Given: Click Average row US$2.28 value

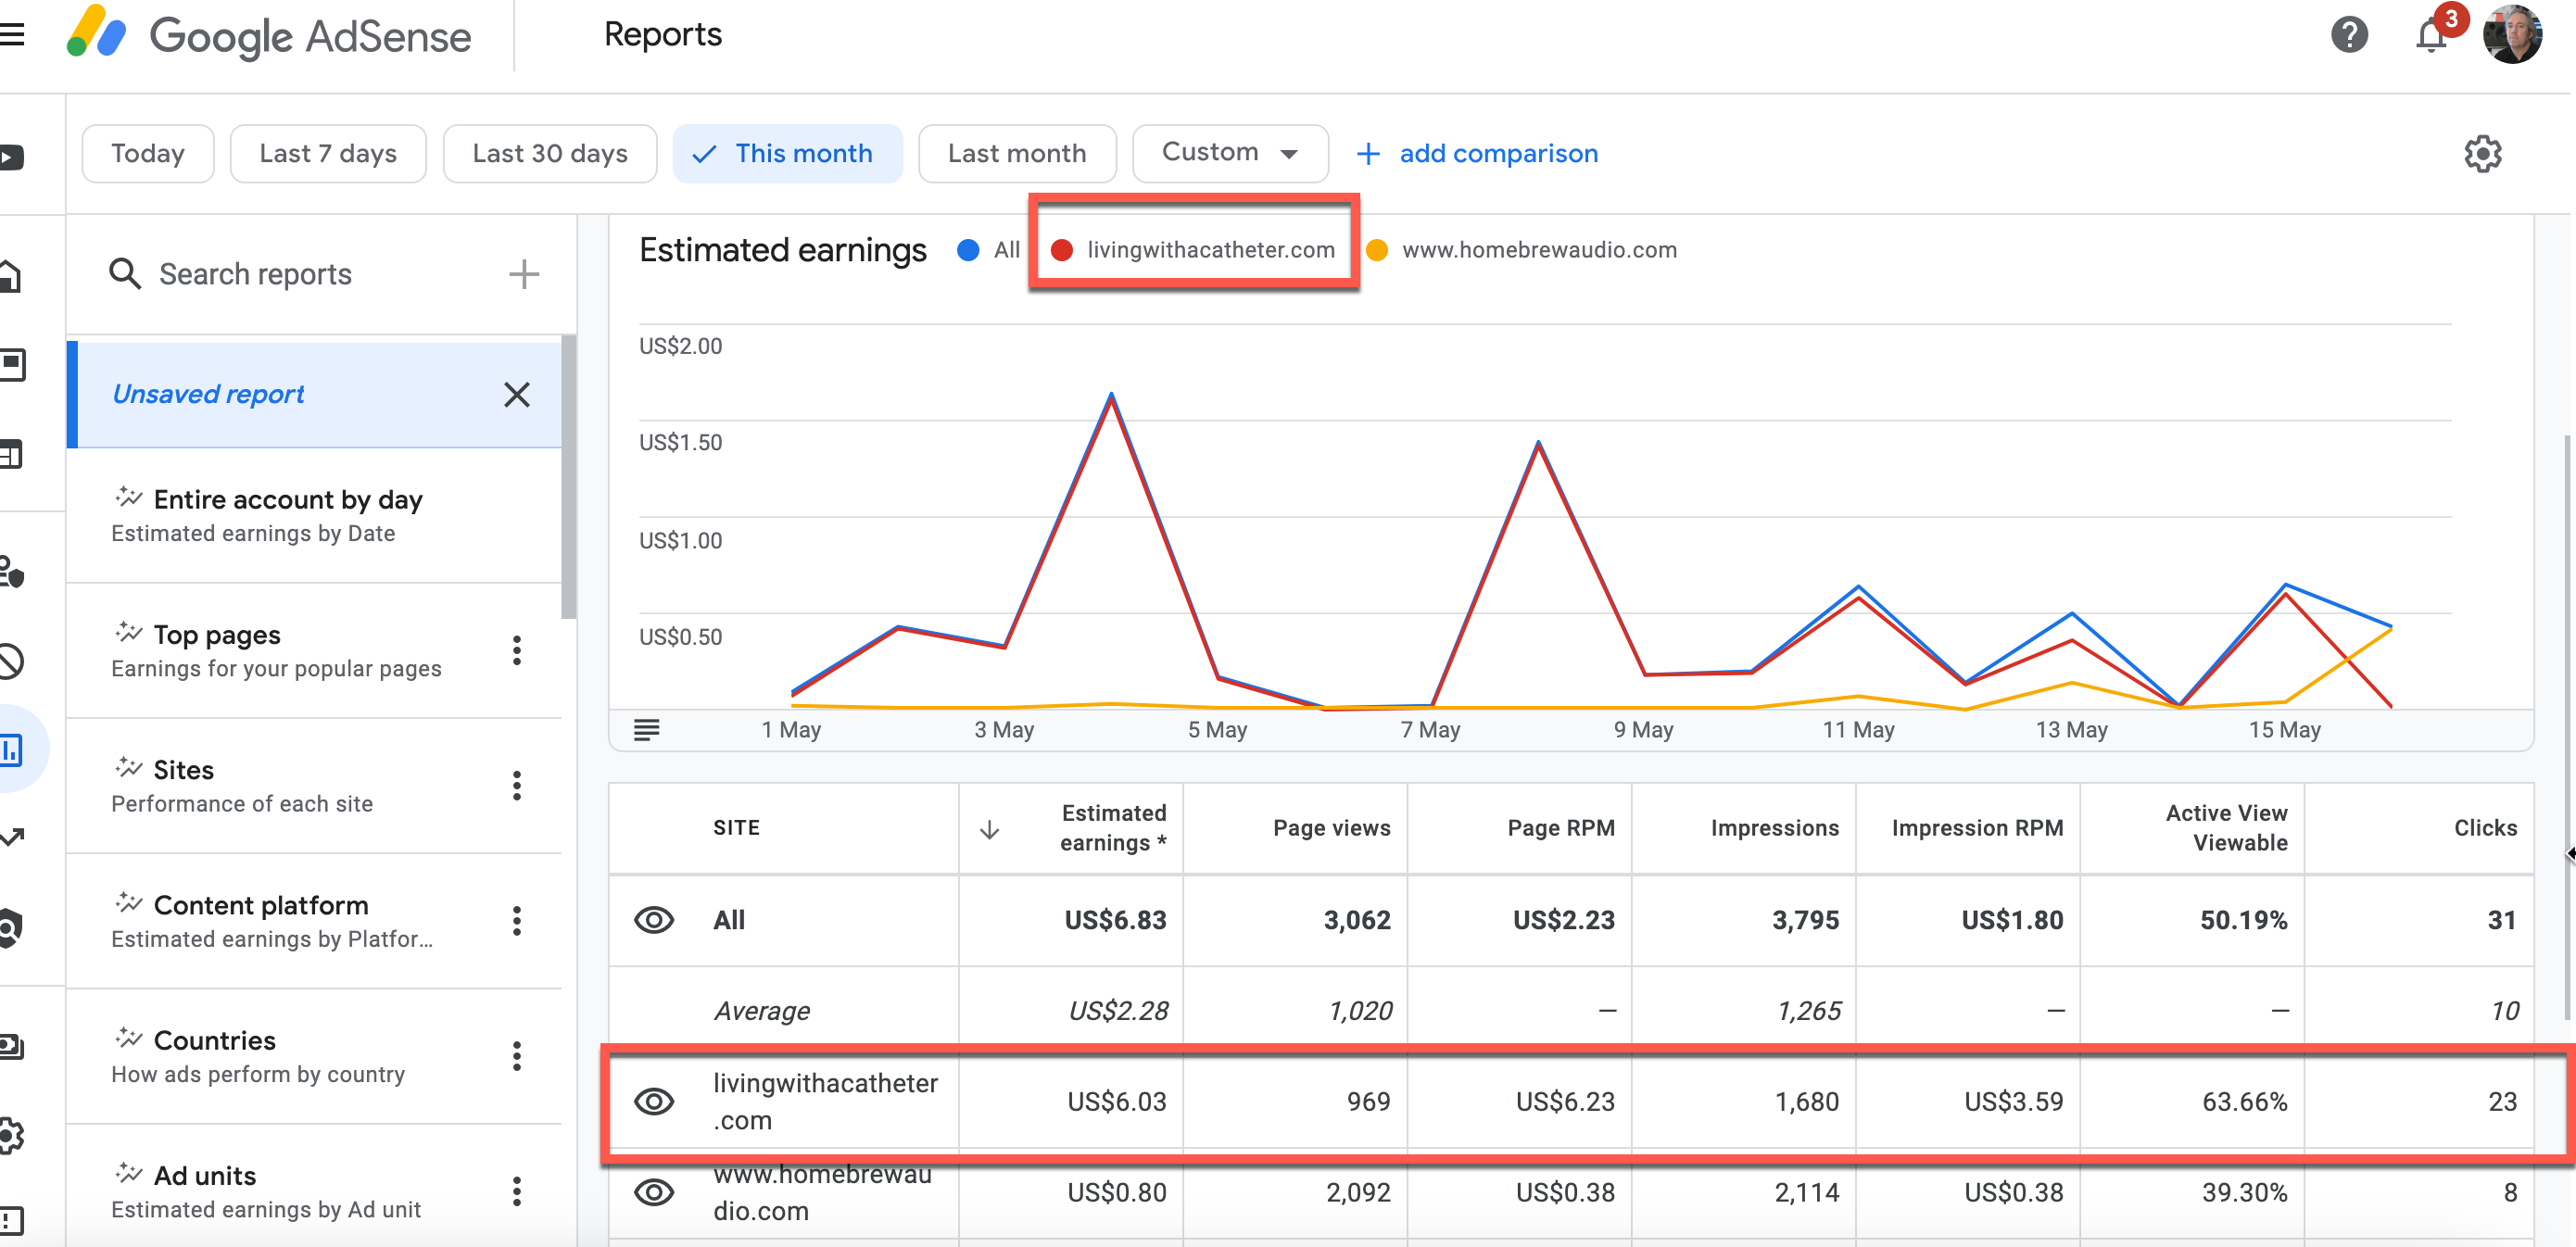Looking at the screenshot, I should click(1118, 1011).
